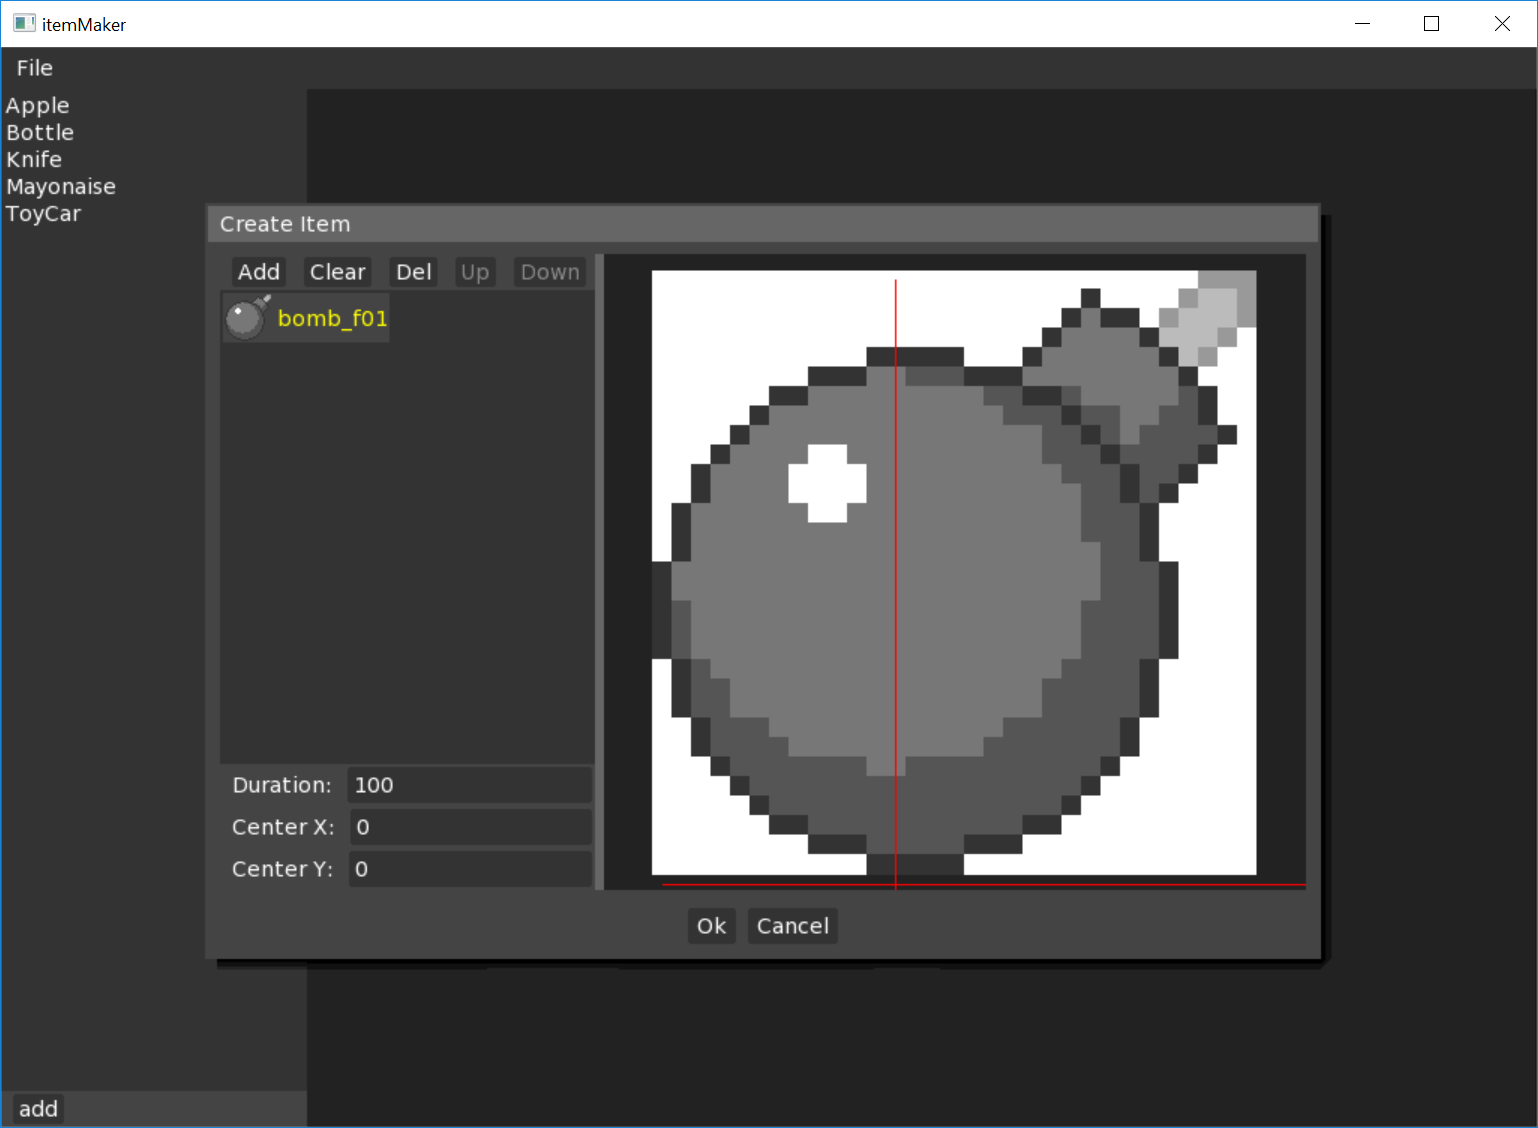
Task: Click the bomb thumbnail icon in frame list
Action: [246, 318]
